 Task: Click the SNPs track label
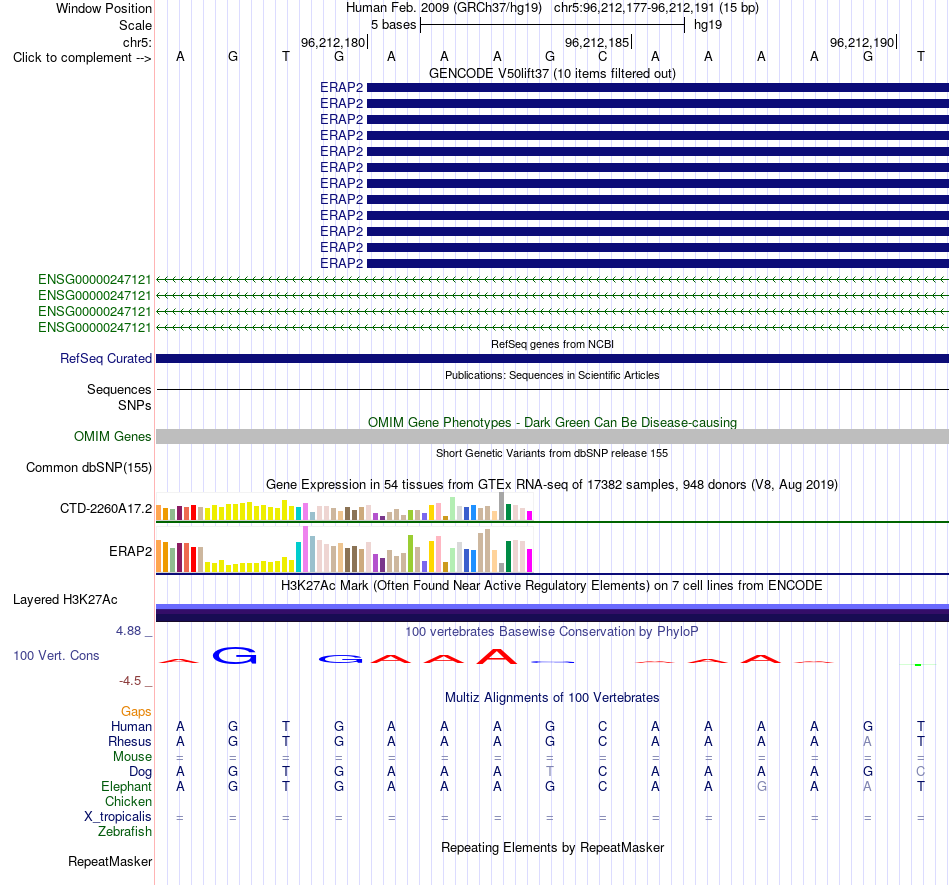(135, 405)
